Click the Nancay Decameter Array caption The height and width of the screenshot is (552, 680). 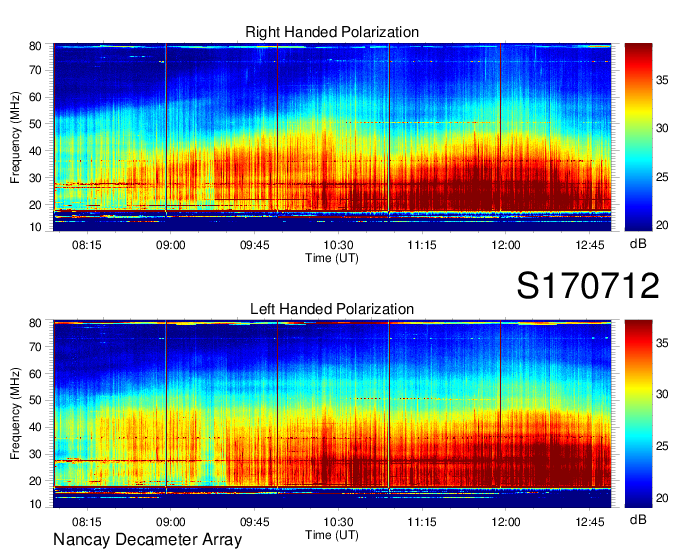tap(147, 540)
